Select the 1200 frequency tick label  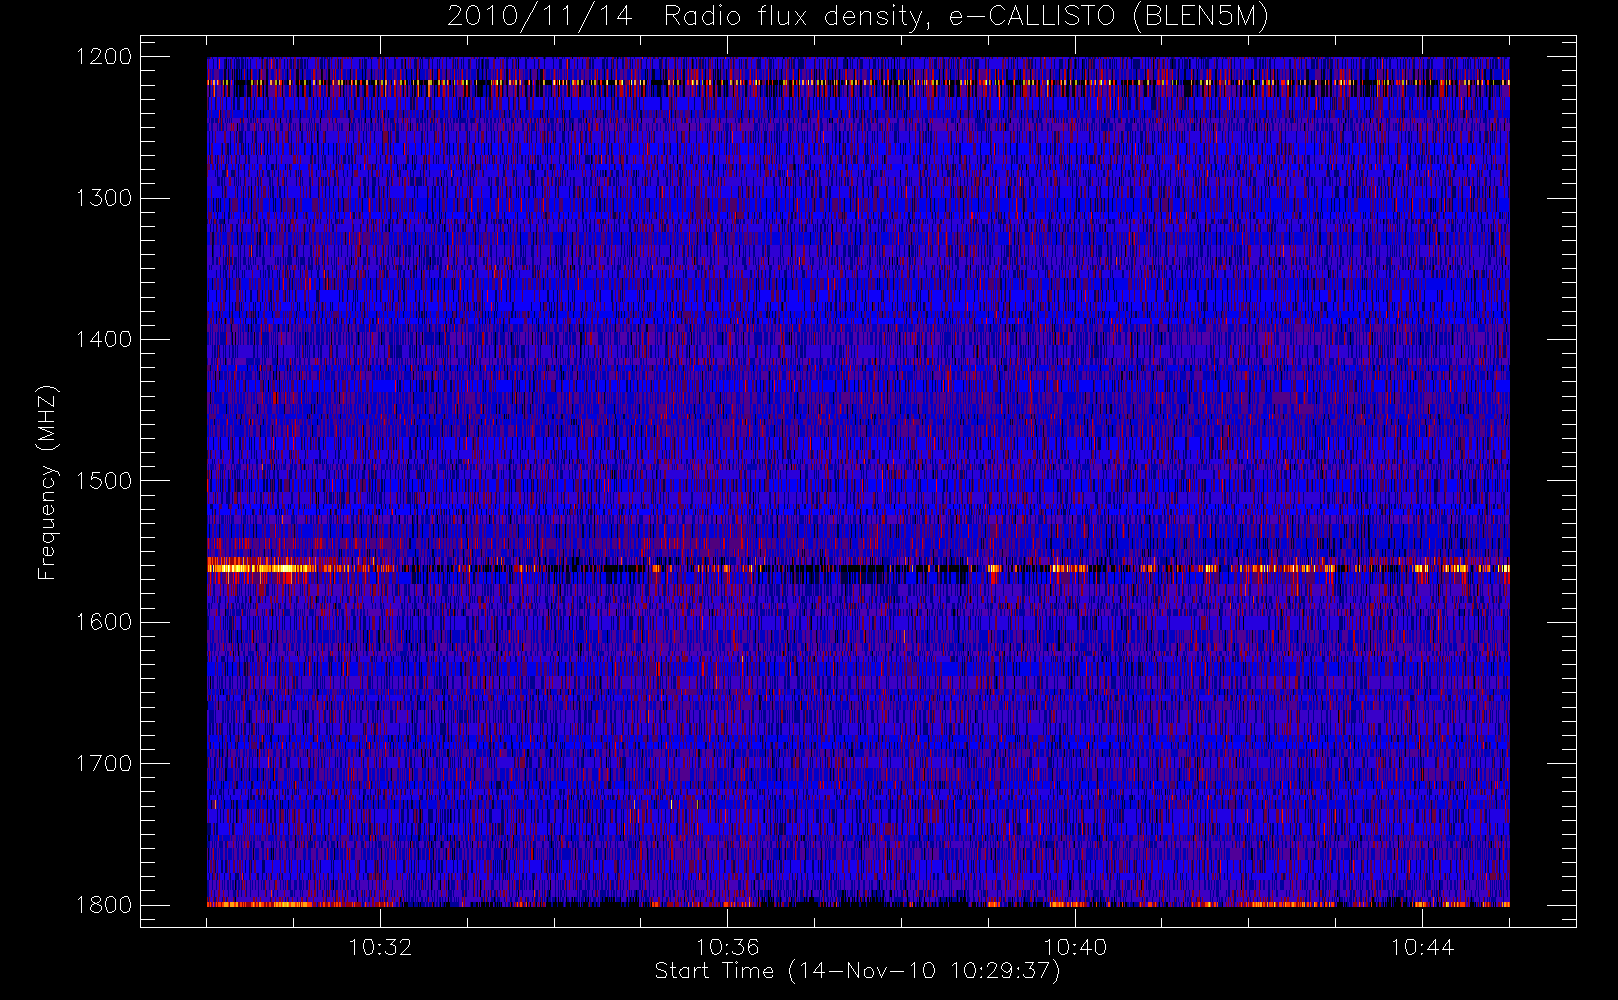(x=104, y=57)
